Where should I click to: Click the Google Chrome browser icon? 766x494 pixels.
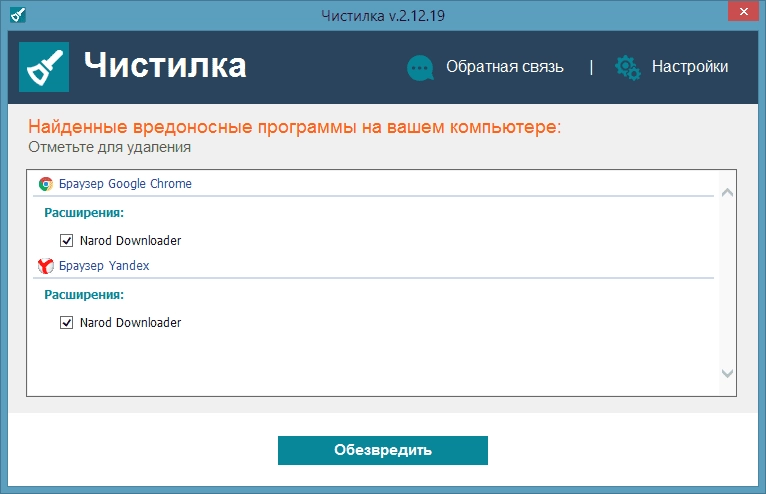[x=46, y=184]
